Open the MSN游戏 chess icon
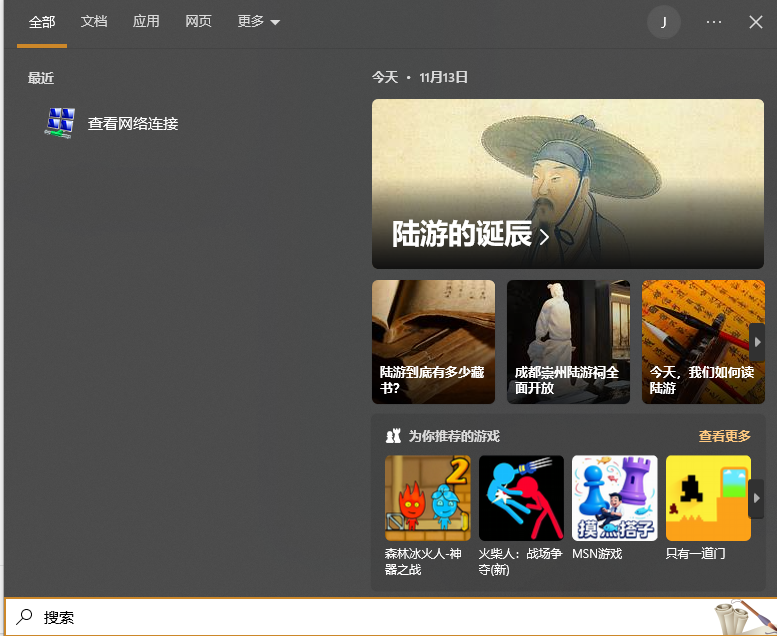This screenshot has width=777, height=636. [614, 498]
